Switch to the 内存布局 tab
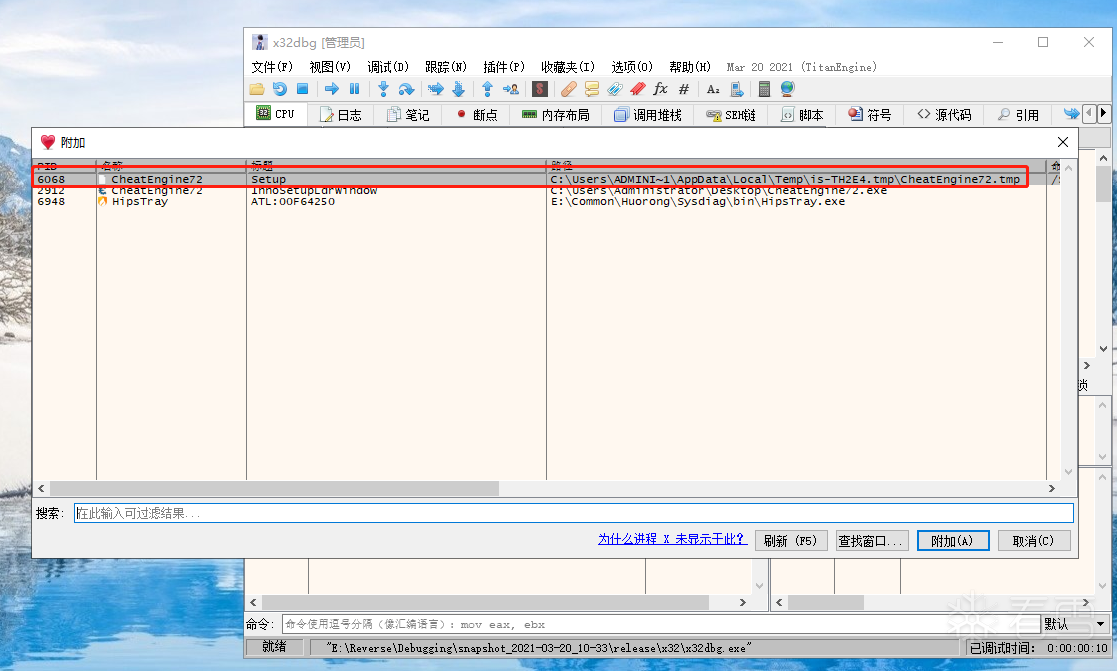Viewport: 1117px width, 671px height. (556, 115)
